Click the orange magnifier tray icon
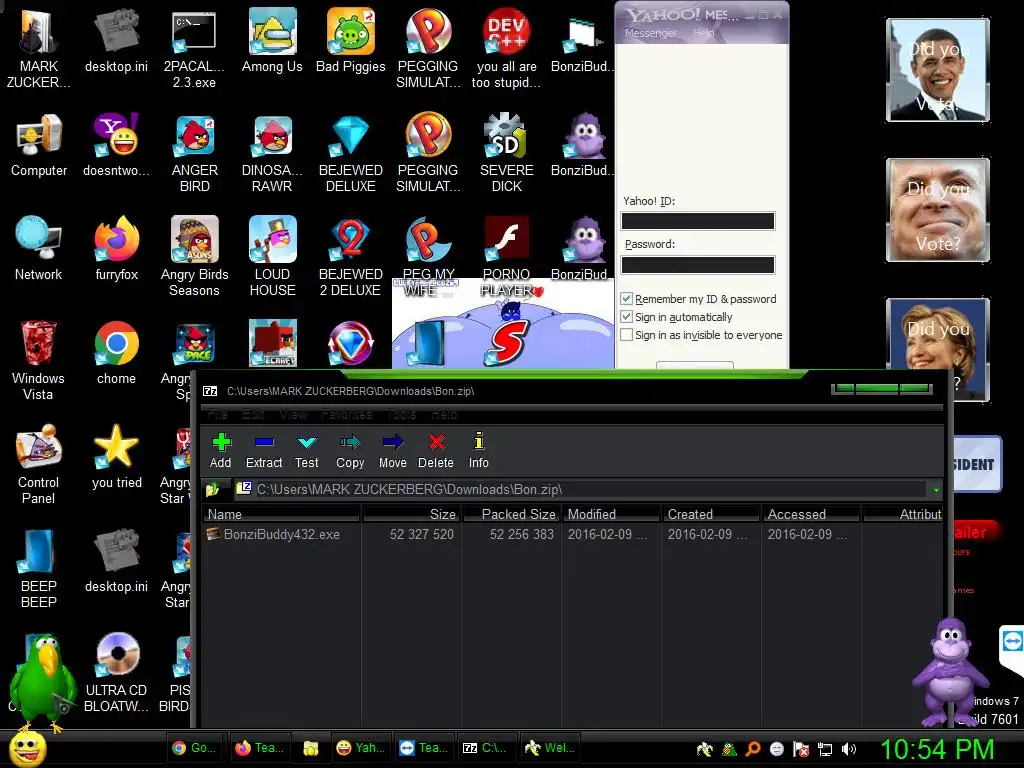The height and width of the screenshot is (768, 1024). 753,749
